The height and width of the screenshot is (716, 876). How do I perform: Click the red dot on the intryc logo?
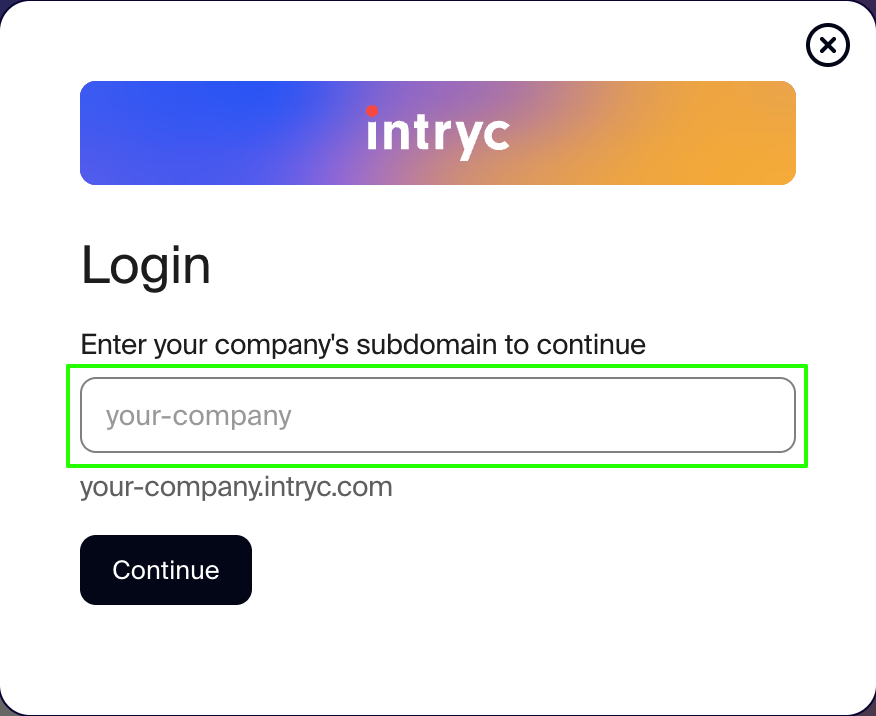(x=372, y=111)
